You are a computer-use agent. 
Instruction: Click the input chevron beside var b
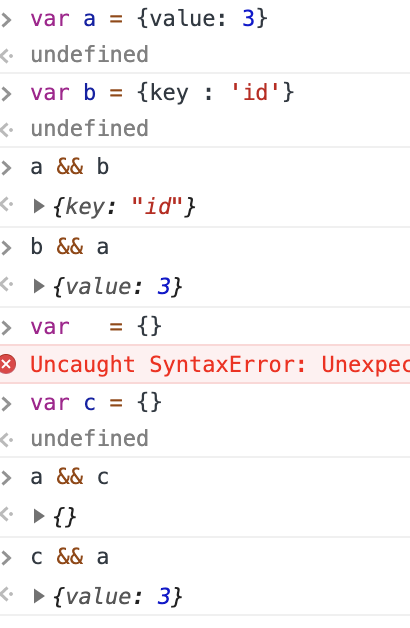click(6, 93)
